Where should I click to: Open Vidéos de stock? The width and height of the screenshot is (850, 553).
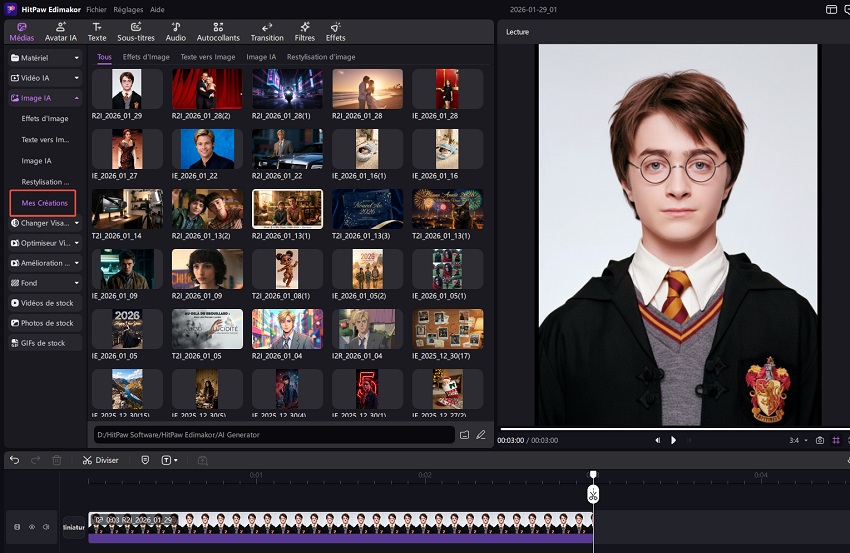(x=45, y=303)
